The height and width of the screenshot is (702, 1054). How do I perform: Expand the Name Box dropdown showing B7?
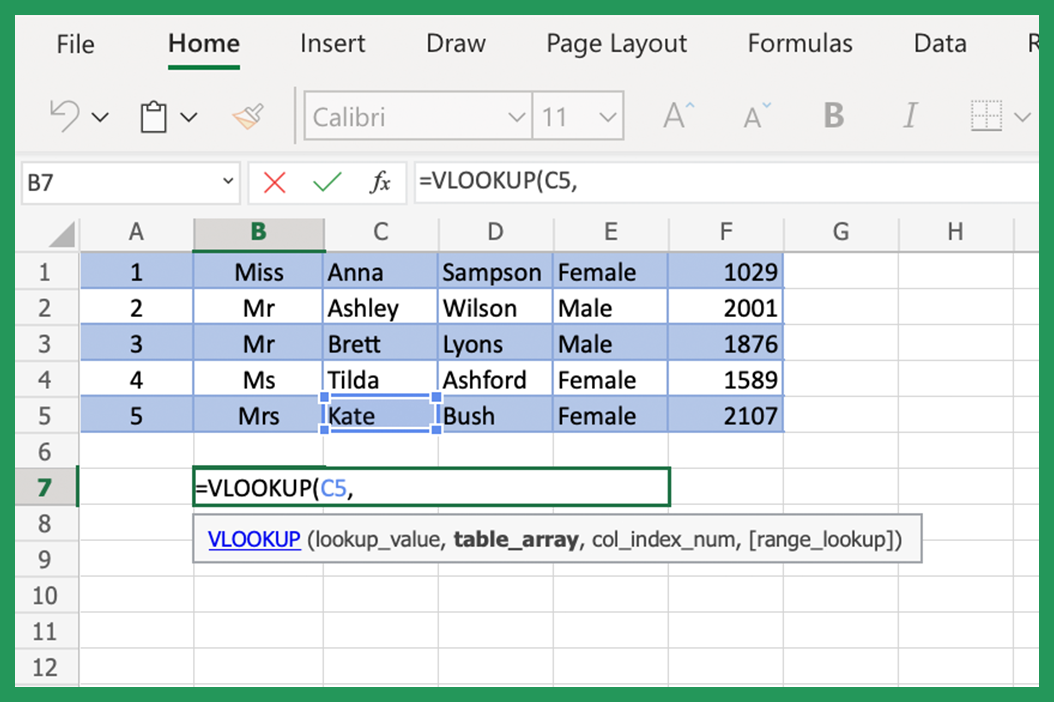point(229,182)
